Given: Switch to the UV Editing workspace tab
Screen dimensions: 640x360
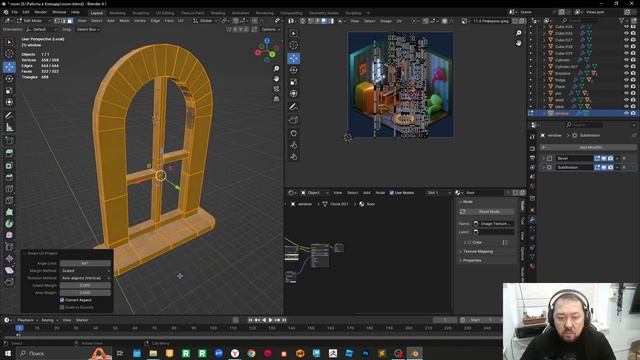Looking at the screenshot, I should click(165, 13).
